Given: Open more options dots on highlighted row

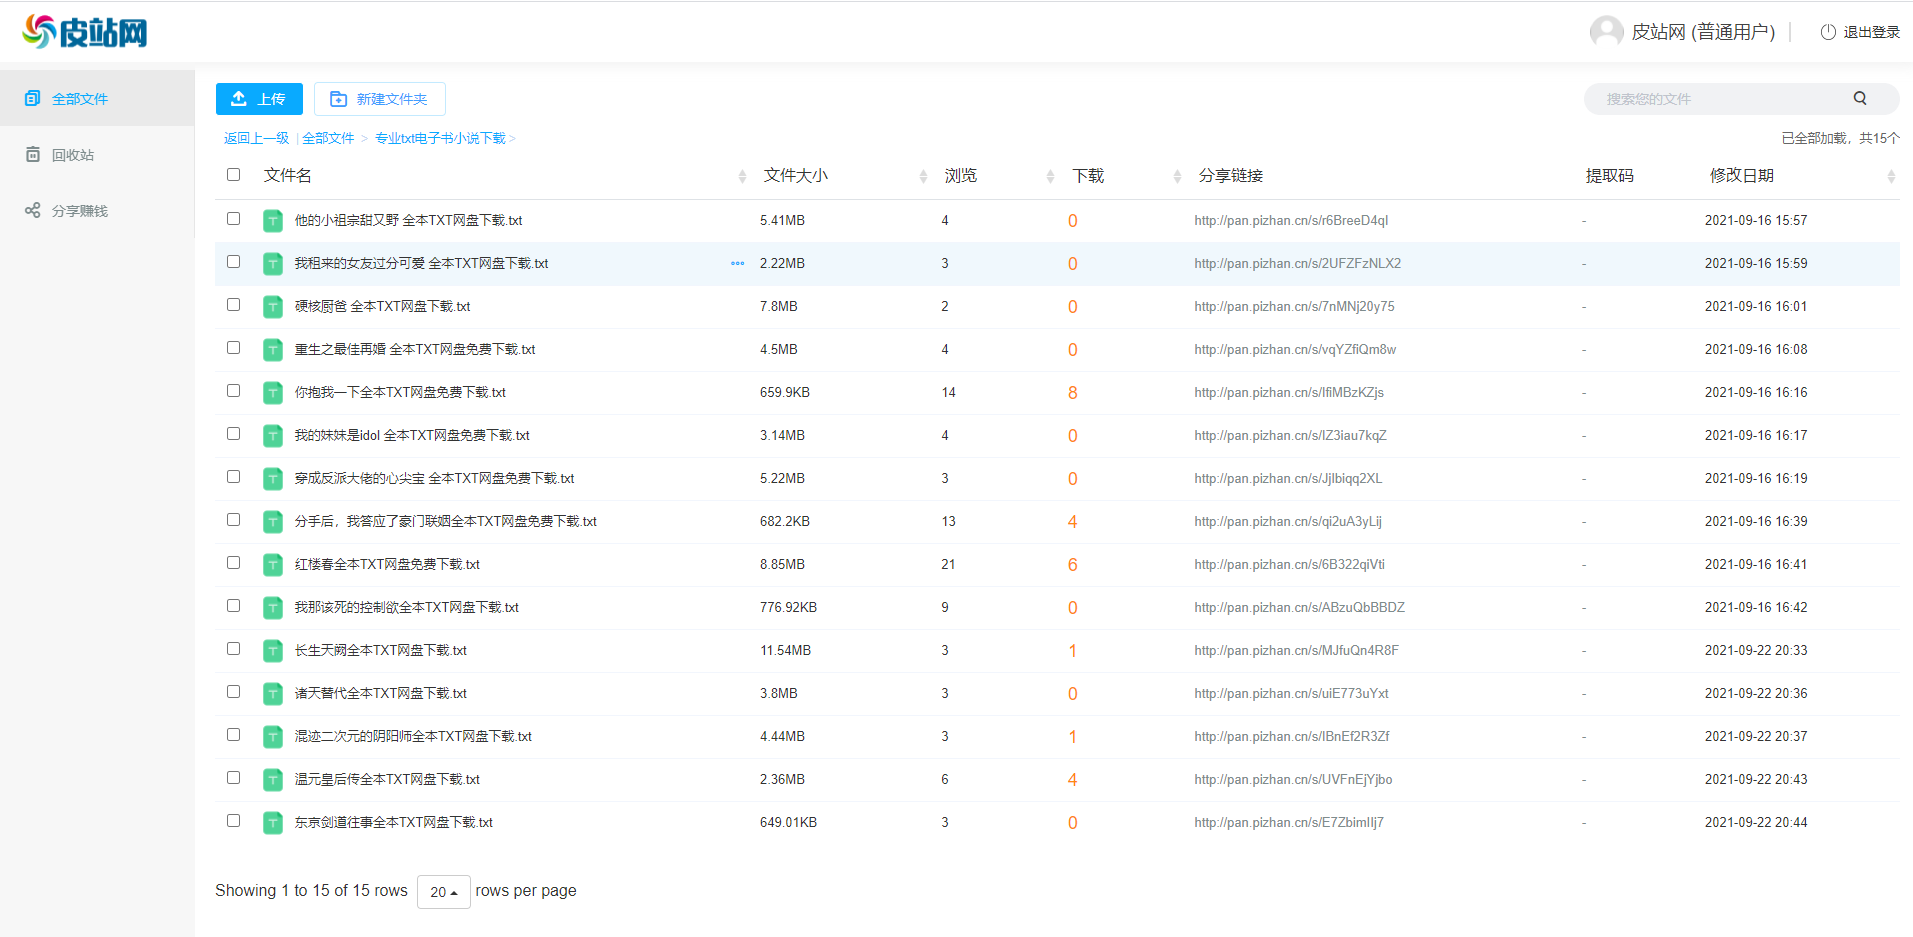Looking at the screenshot, I should [x=737, y=264].
